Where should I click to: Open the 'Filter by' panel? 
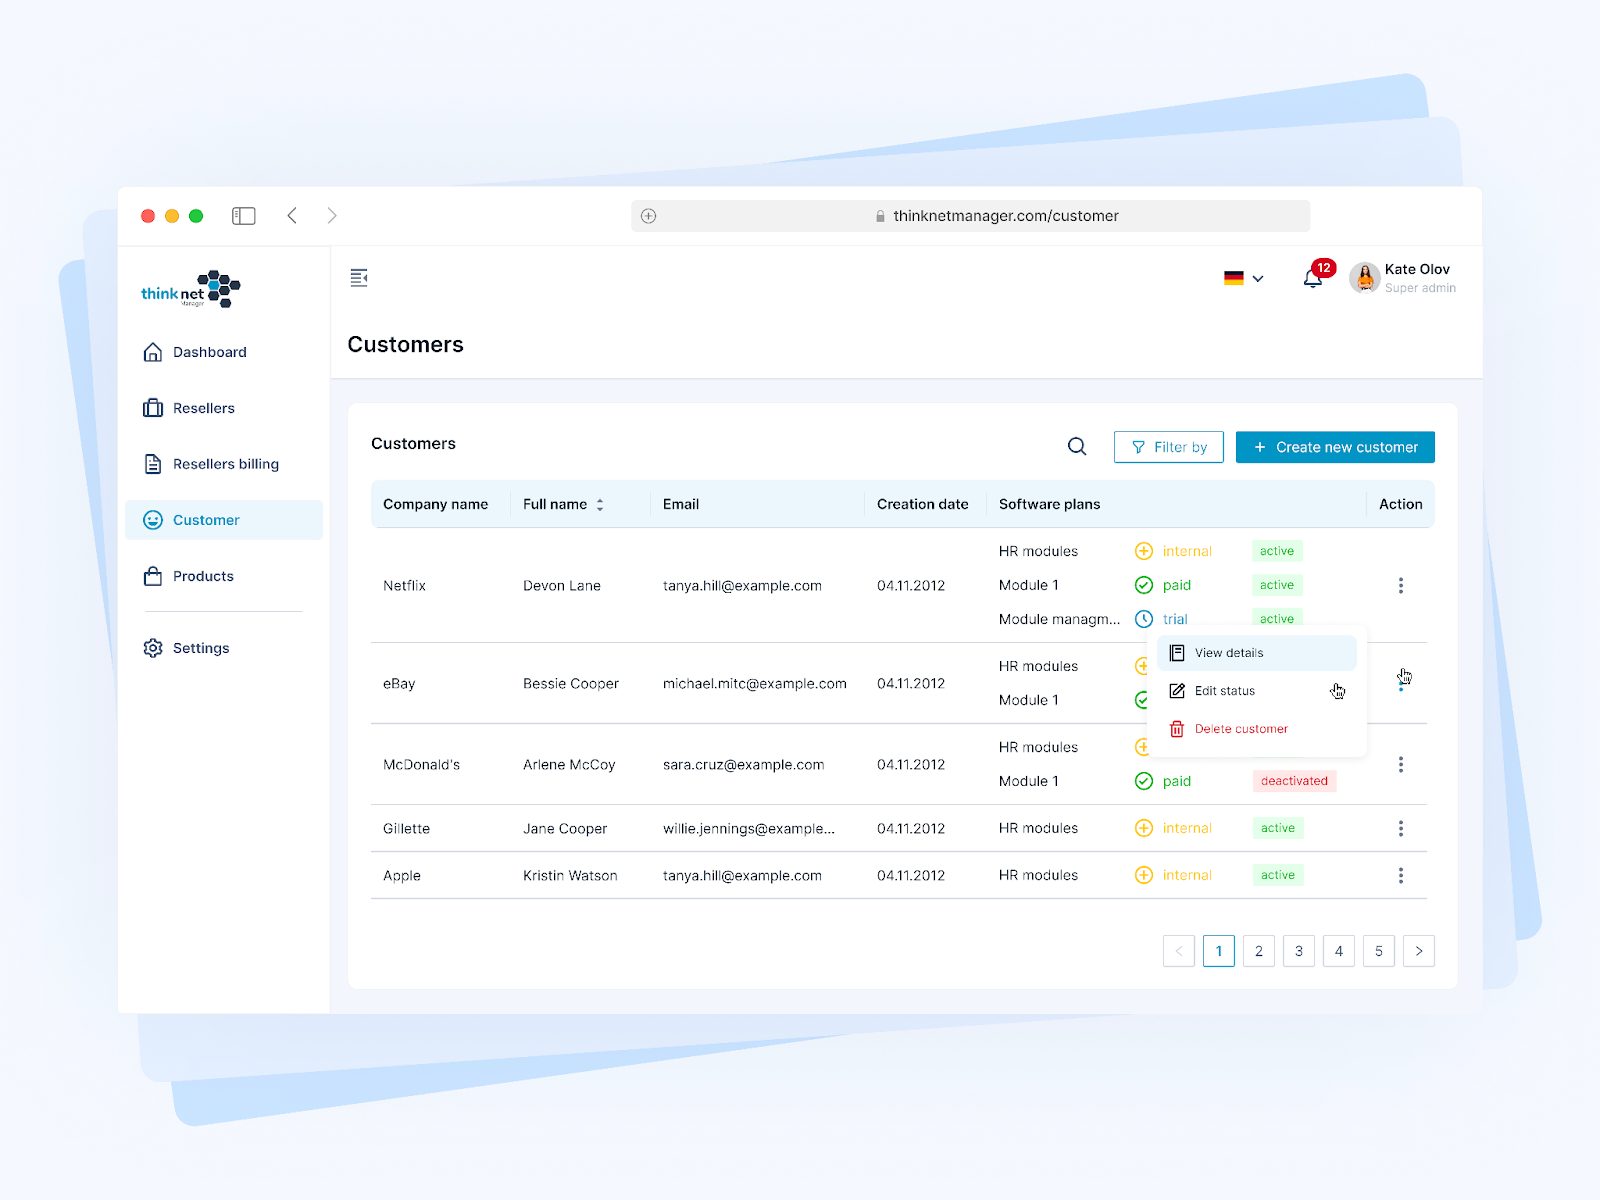1168,446
